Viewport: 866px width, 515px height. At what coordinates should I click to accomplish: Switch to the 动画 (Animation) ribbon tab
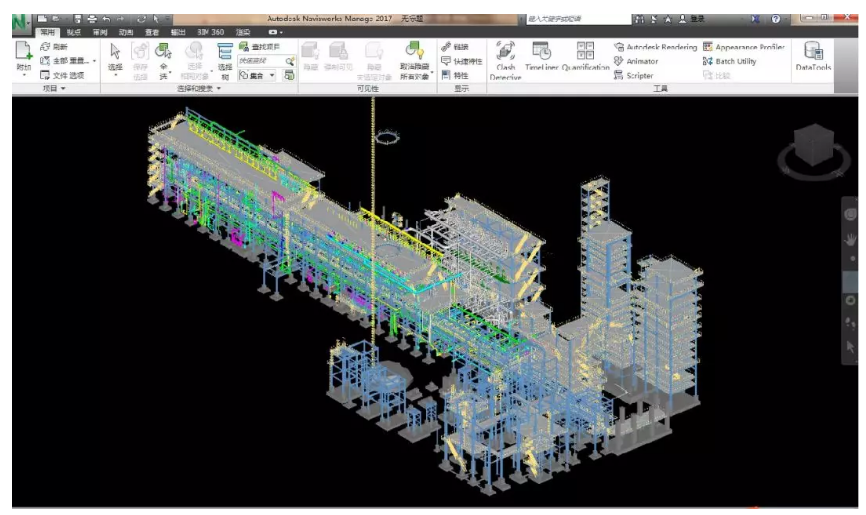tap(126, 32)
